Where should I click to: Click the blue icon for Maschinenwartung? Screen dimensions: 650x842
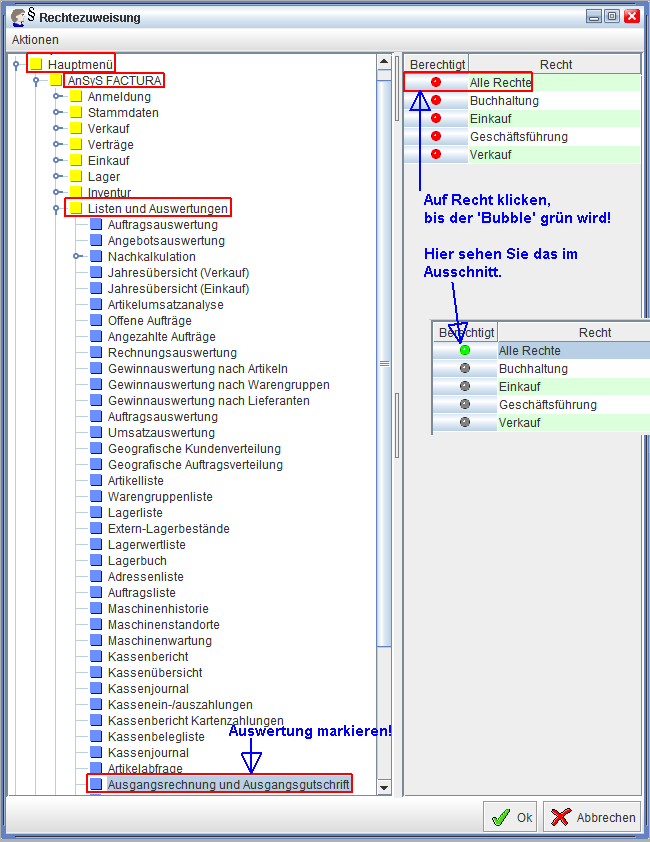[96, 641]
